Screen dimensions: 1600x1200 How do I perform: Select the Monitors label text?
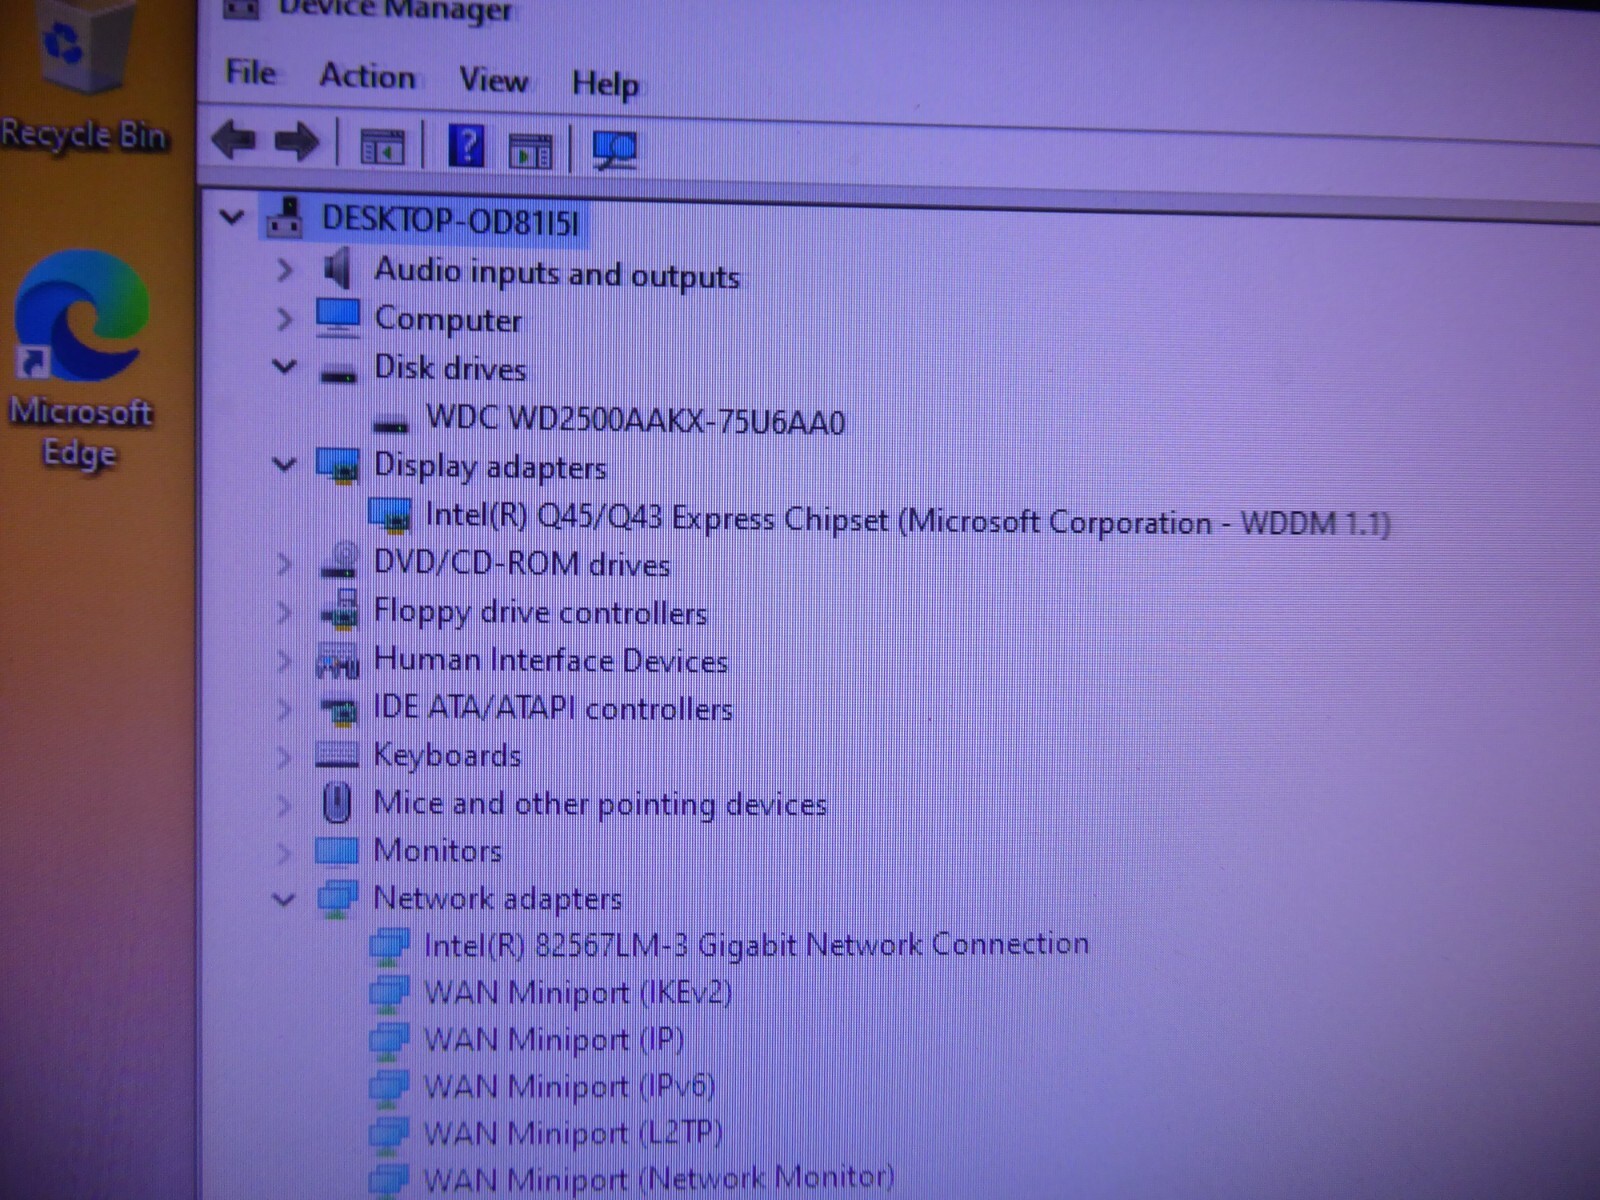[437, 851]
